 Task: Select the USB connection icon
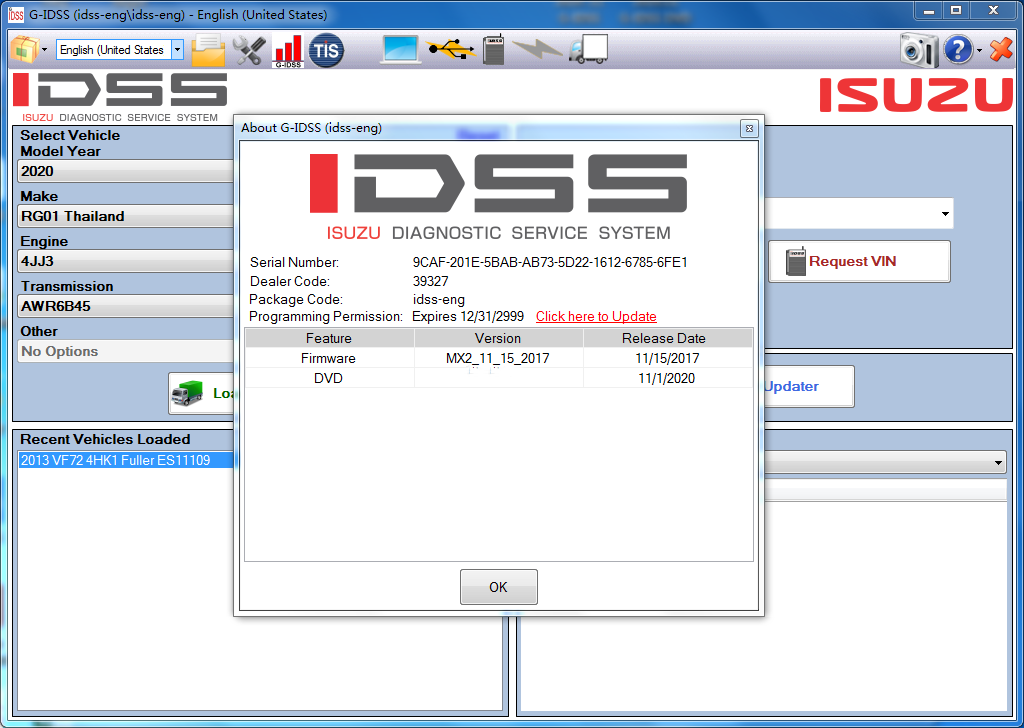451,50
